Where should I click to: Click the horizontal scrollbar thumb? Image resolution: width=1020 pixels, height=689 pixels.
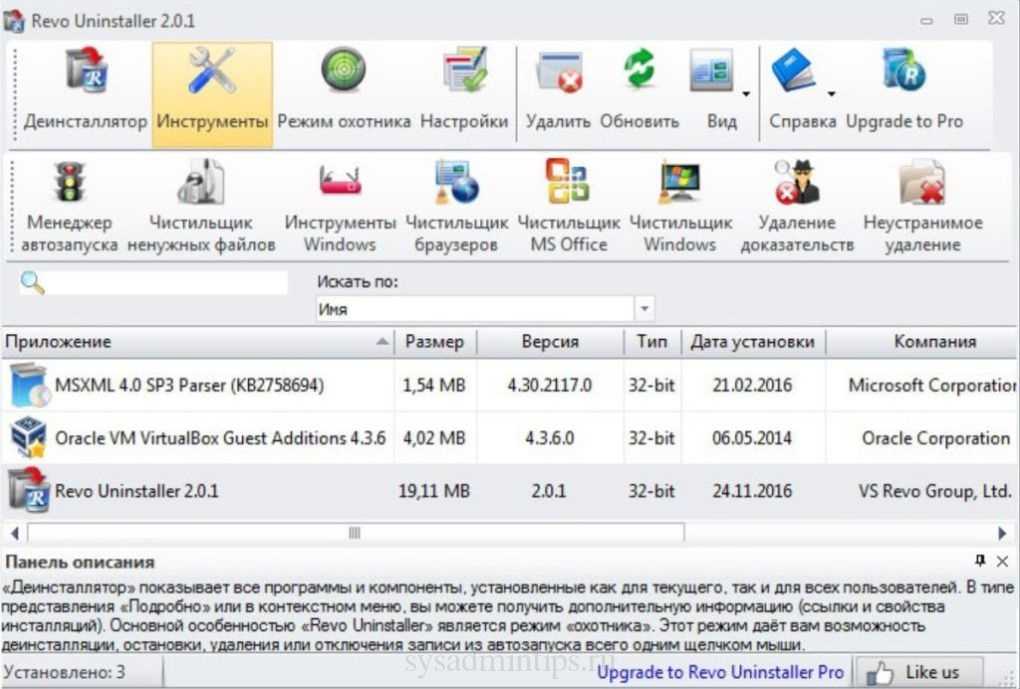[x=355, y=534]
